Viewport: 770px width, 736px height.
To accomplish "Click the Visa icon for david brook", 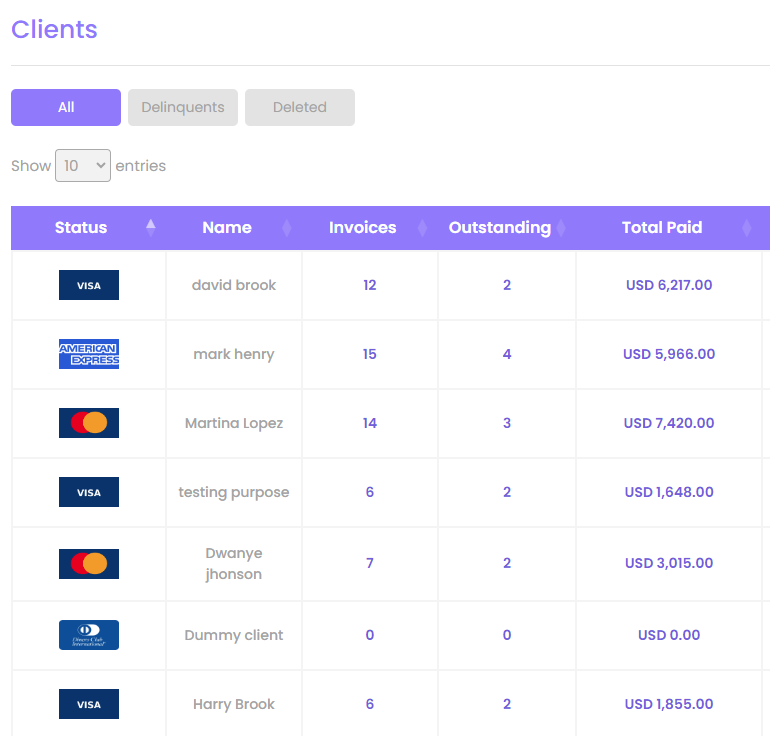I will pos(89,285).
